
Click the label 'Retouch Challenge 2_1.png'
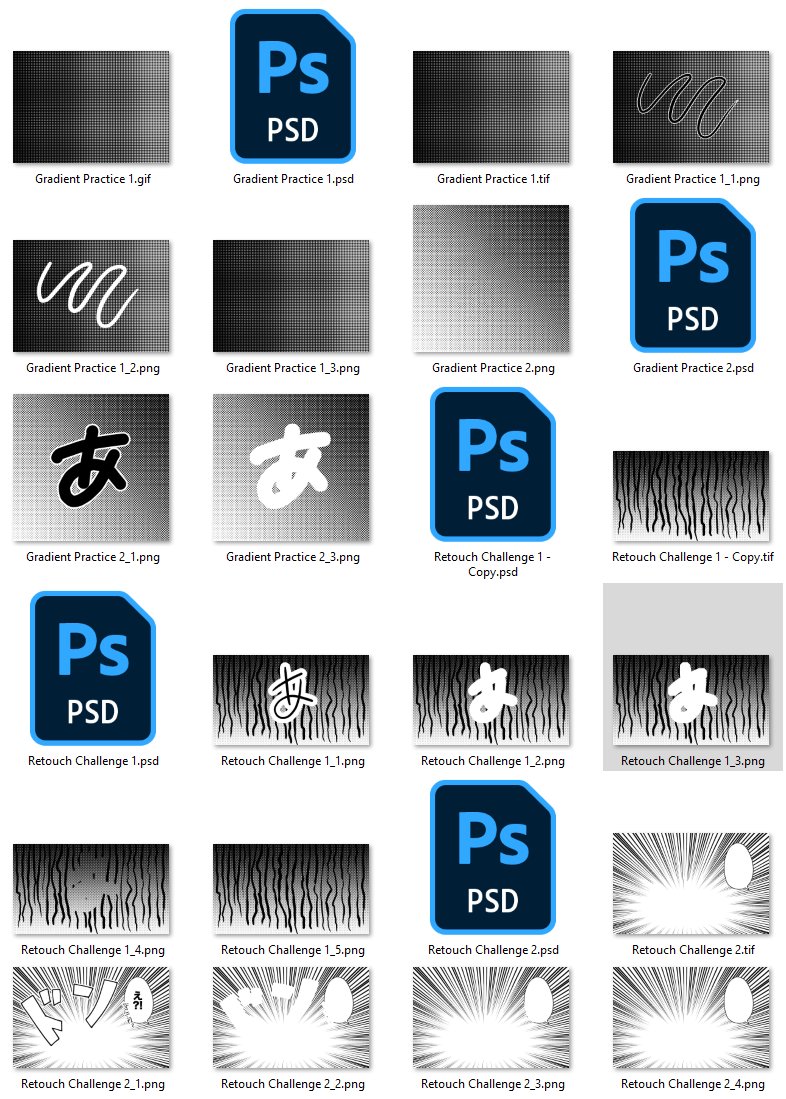click(x=93, y=1084)
